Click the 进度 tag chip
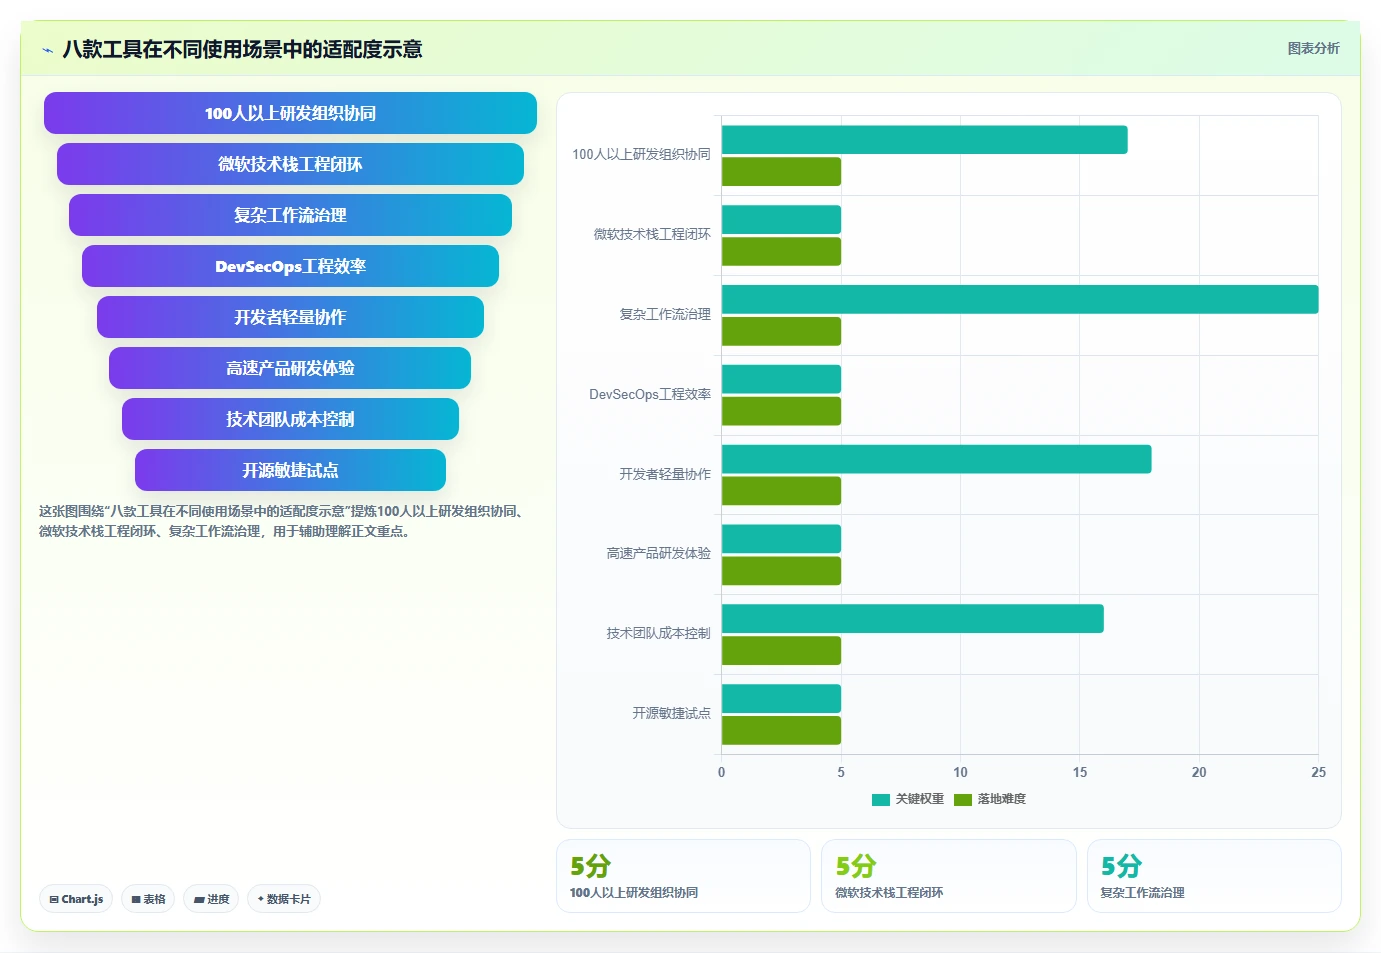1381x953 pixels. pyautogui.click(x=211, y=899)
